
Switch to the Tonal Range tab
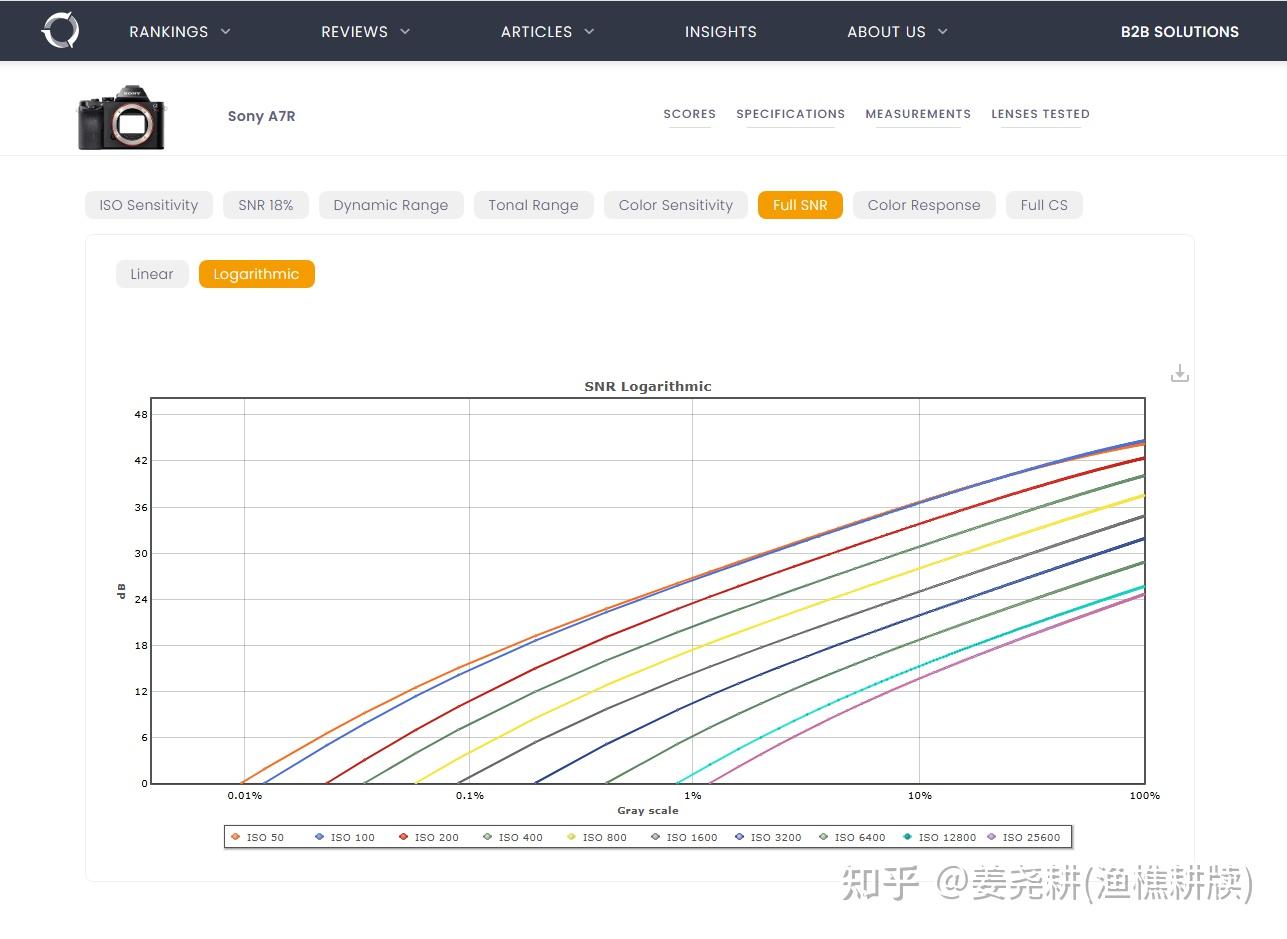[x=533, y=205]
